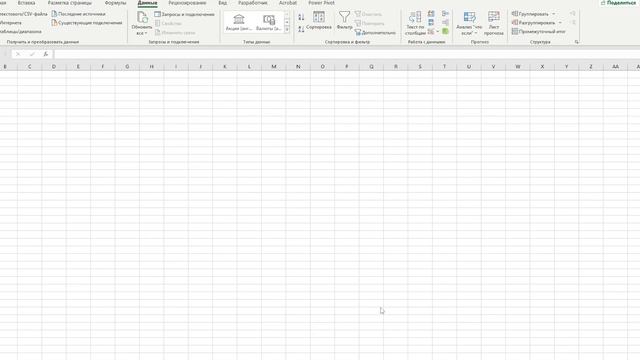Click the Refresh All (Обновить все) icon

(x=142, y=17)
